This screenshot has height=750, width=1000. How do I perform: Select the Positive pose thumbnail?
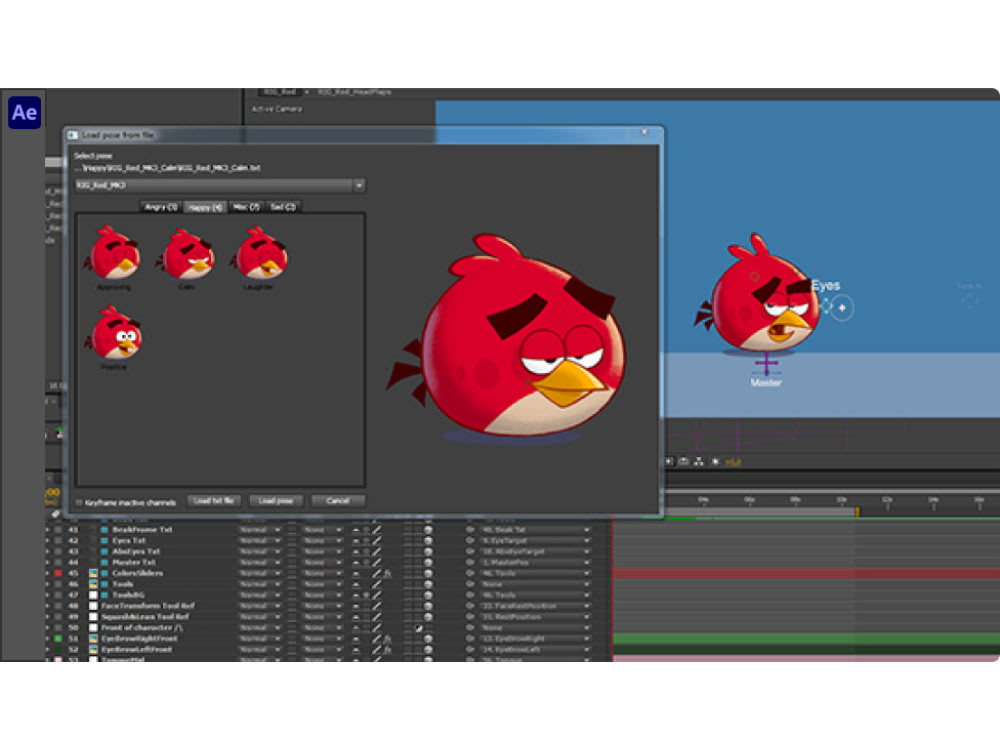114,334
